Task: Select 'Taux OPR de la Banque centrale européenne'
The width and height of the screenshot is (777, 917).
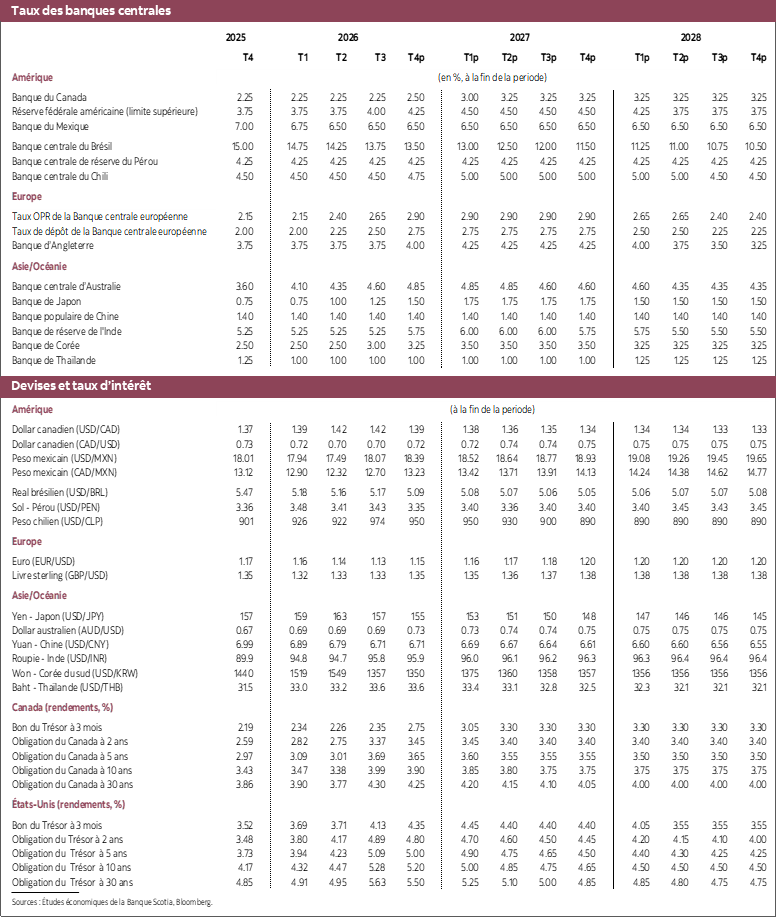Action: 100,216
